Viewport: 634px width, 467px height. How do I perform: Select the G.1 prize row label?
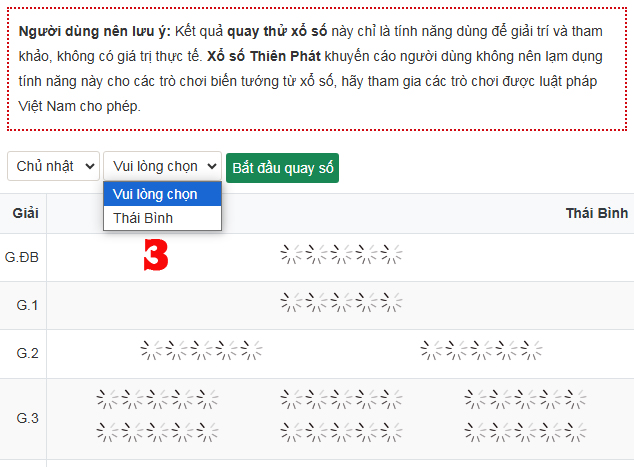[x=27, y=302]
